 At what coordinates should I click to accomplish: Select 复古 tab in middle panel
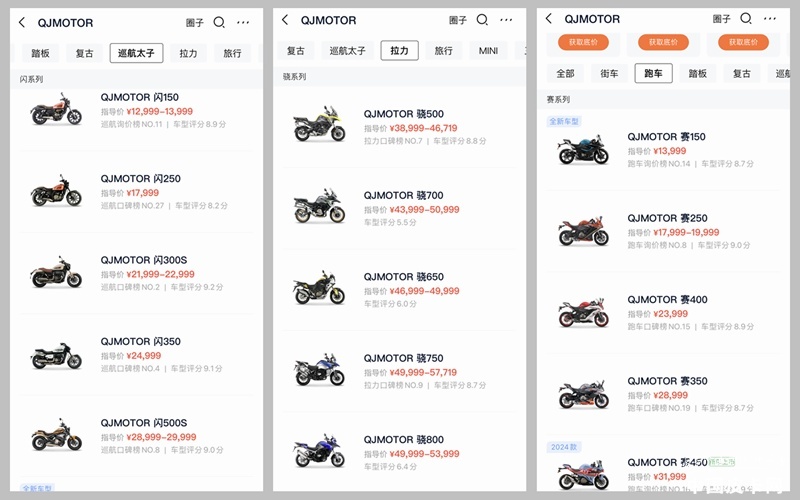[296, 51]
